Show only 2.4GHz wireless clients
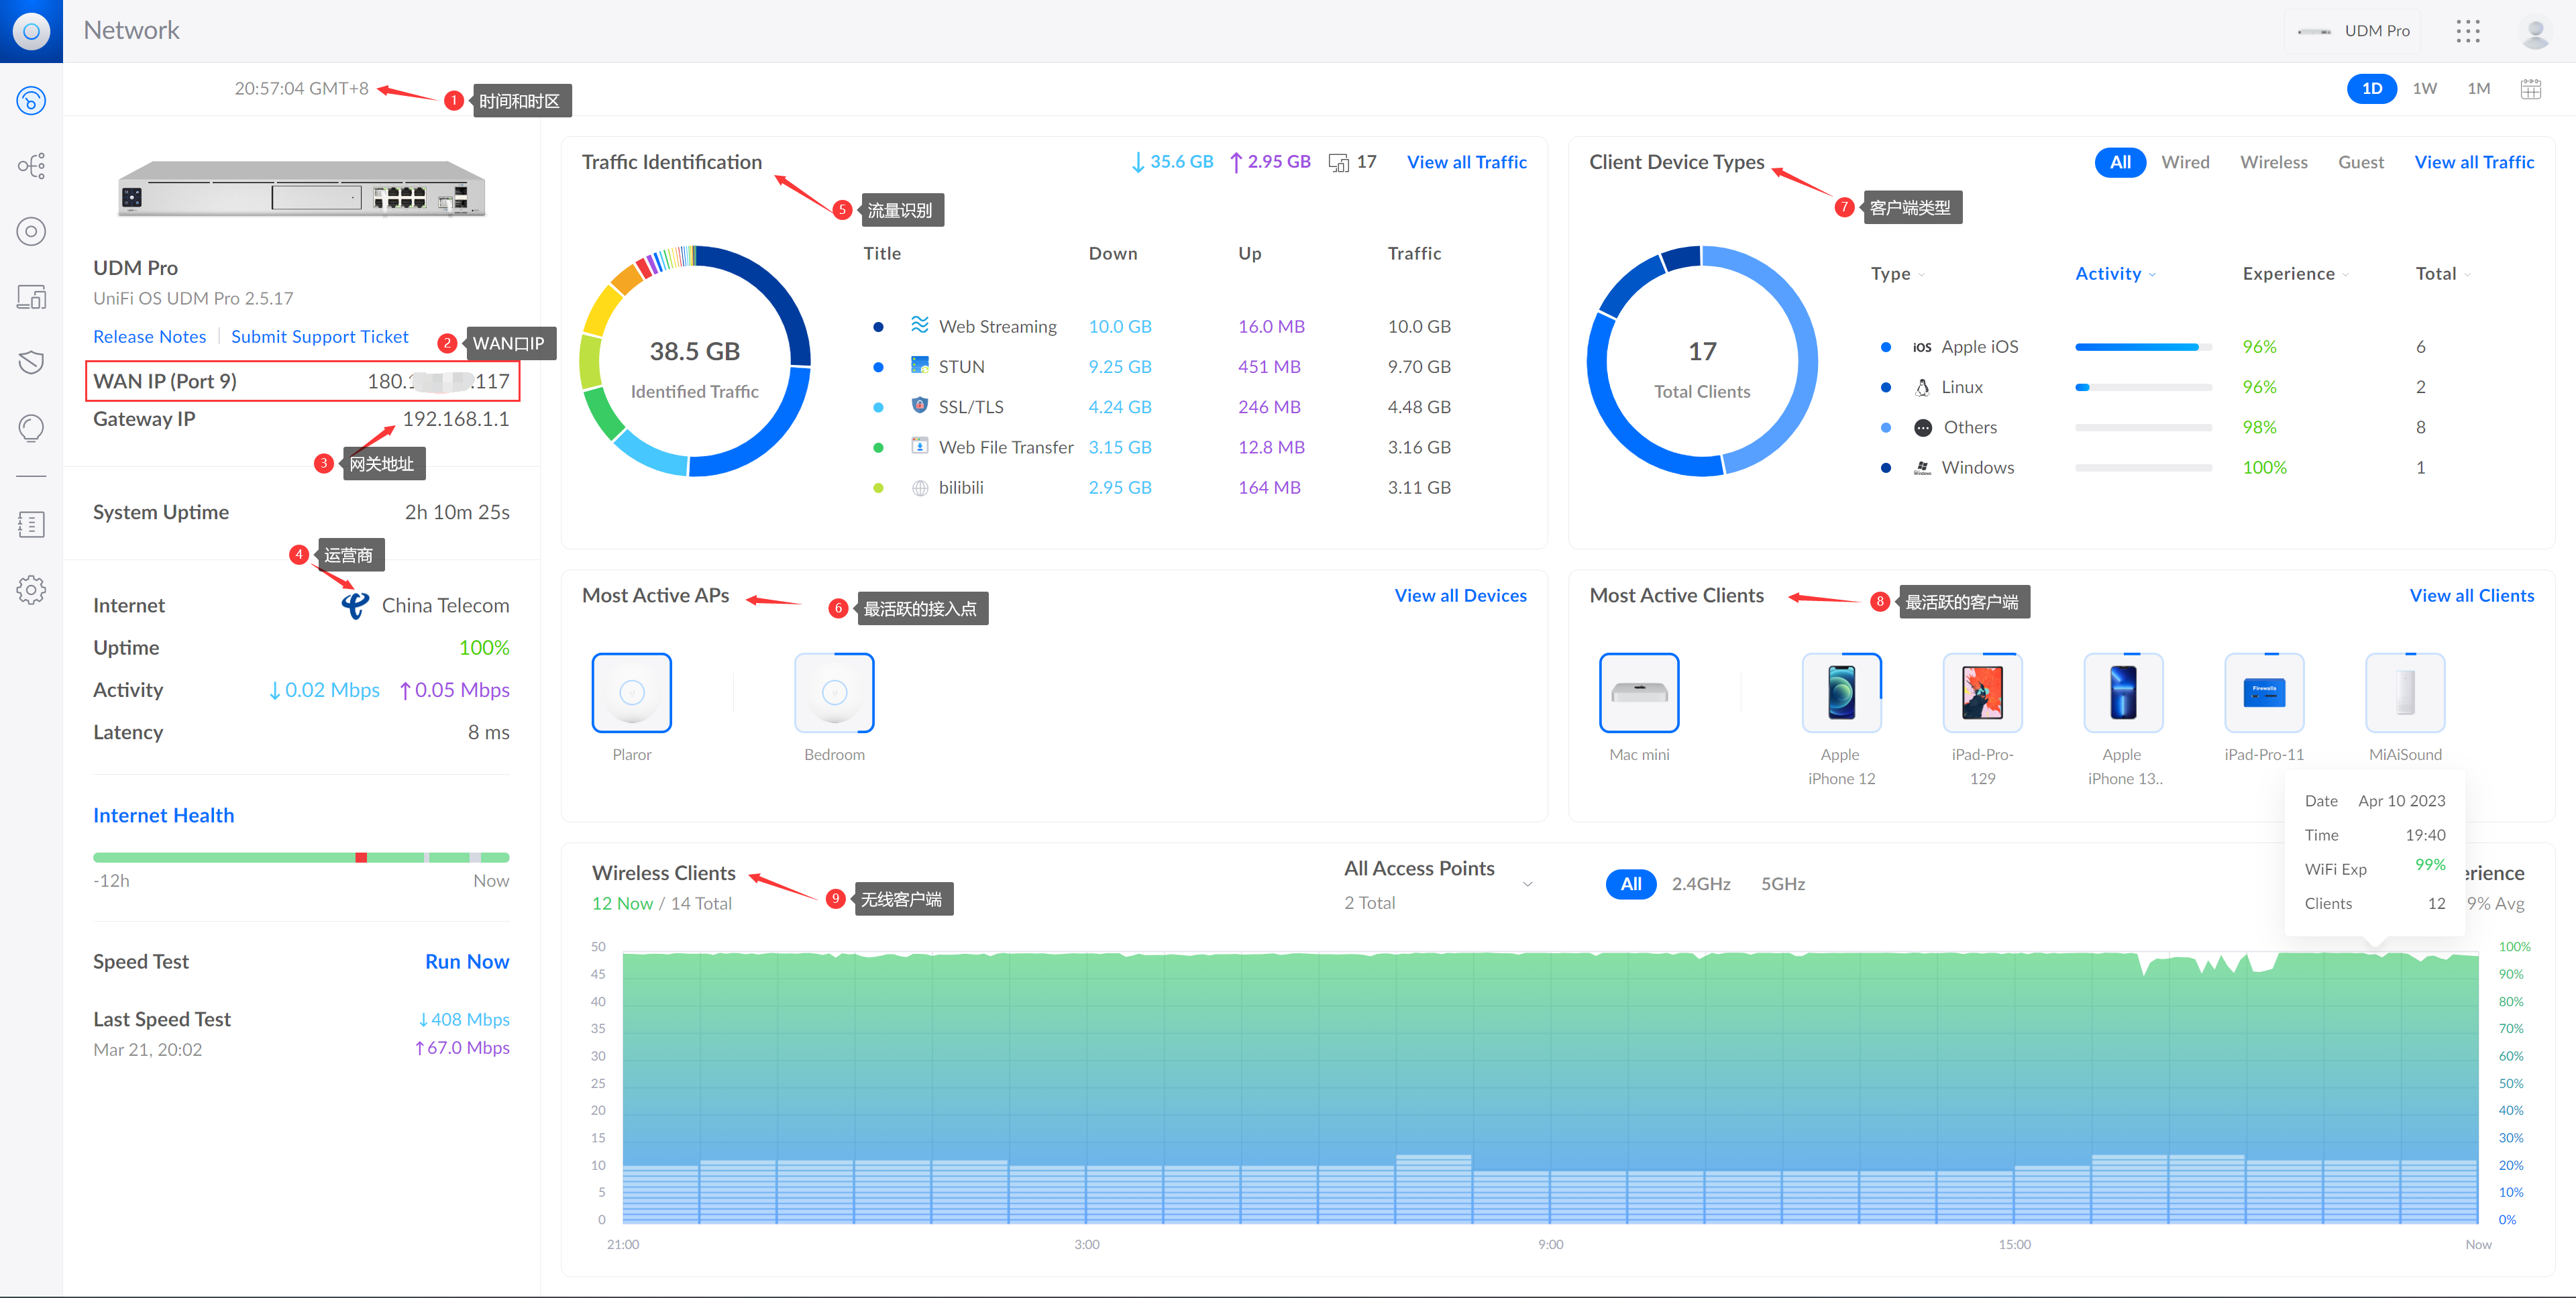 1700,884
